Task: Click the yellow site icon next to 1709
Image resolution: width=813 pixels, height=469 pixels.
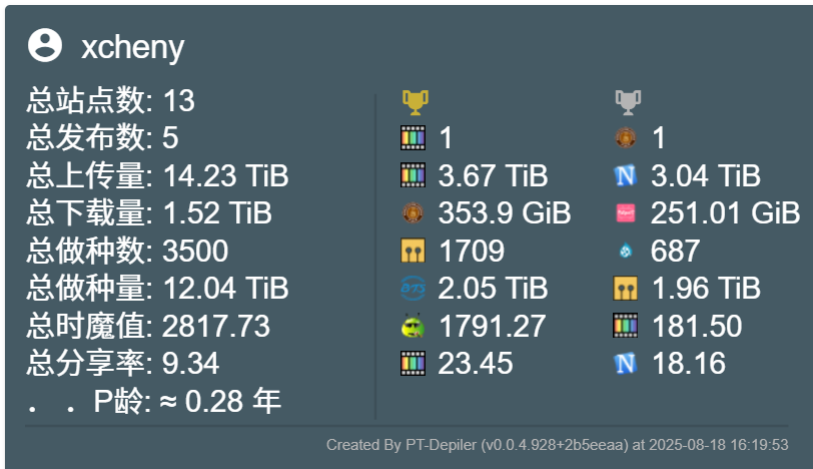Action: (413, 250)
